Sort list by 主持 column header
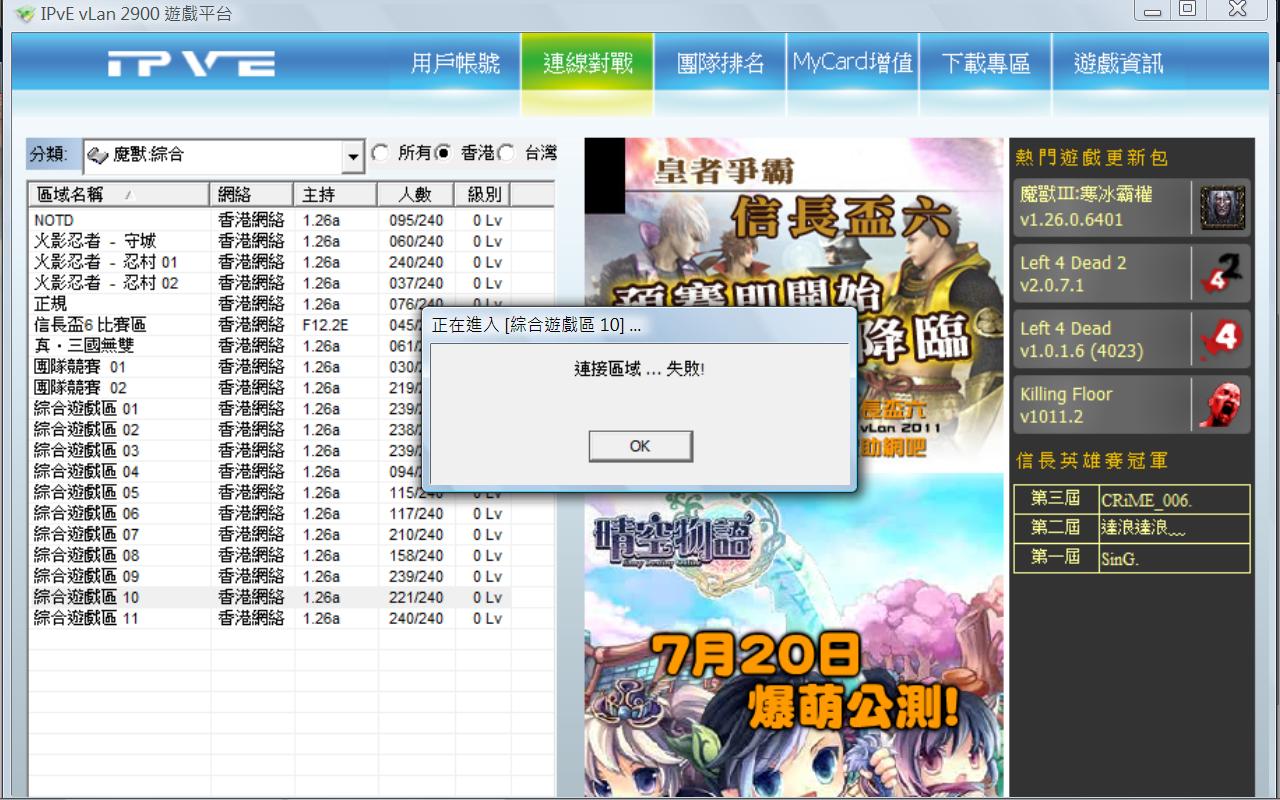 tap(335, 194)
